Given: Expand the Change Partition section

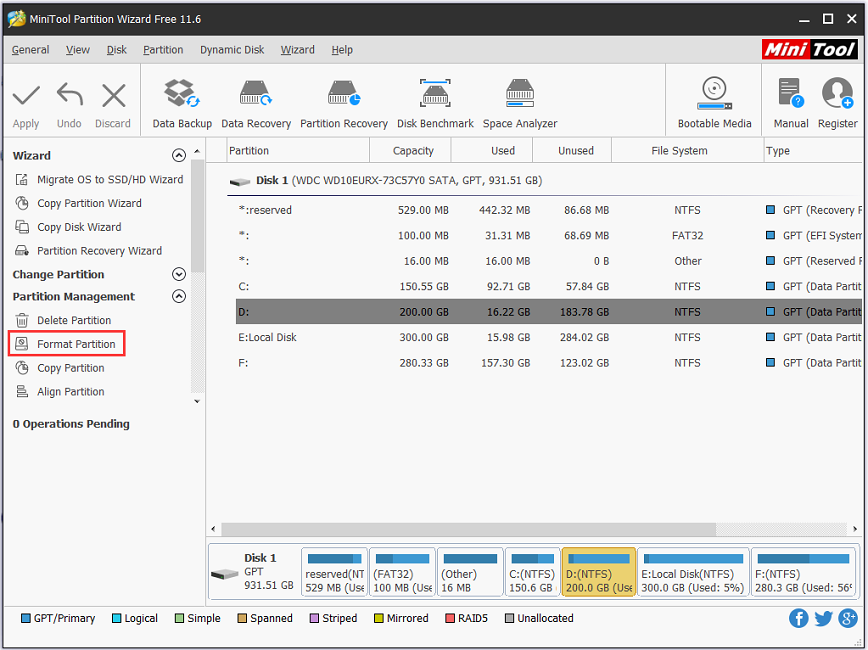Looking at the screenshot, I should click(x=178, y=274).
